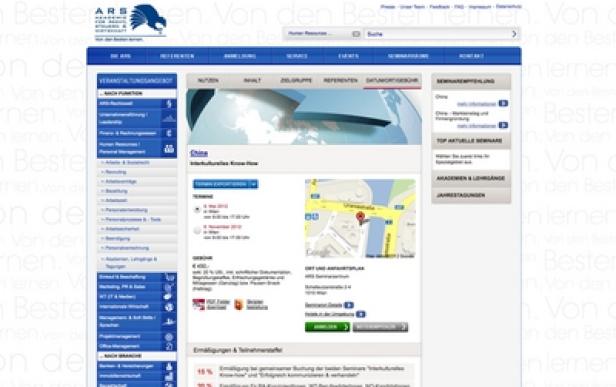Expand the Personalentwicklung submenu item
Image resolution: width=616 pixels, height=387 pixels.
pyautogui.click(x=137, y=210)
